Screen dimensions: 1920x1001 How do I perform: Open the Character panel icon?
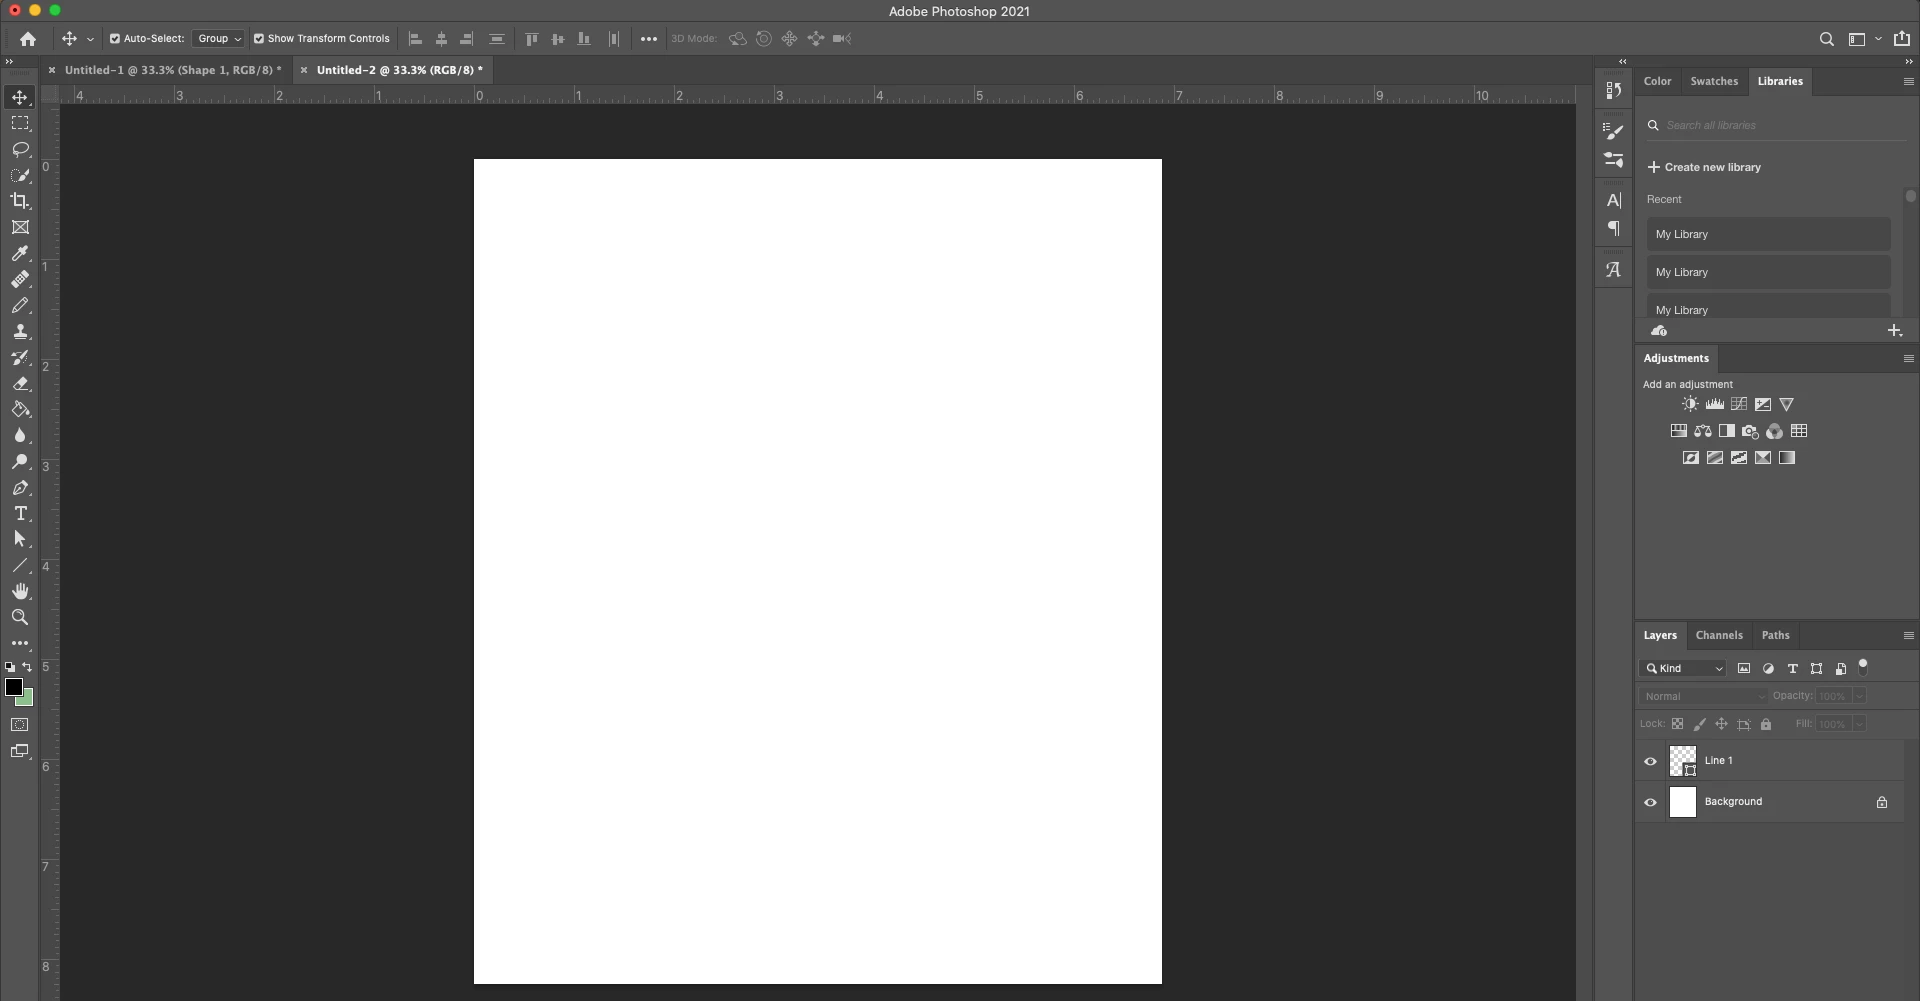click(1613, 200)
